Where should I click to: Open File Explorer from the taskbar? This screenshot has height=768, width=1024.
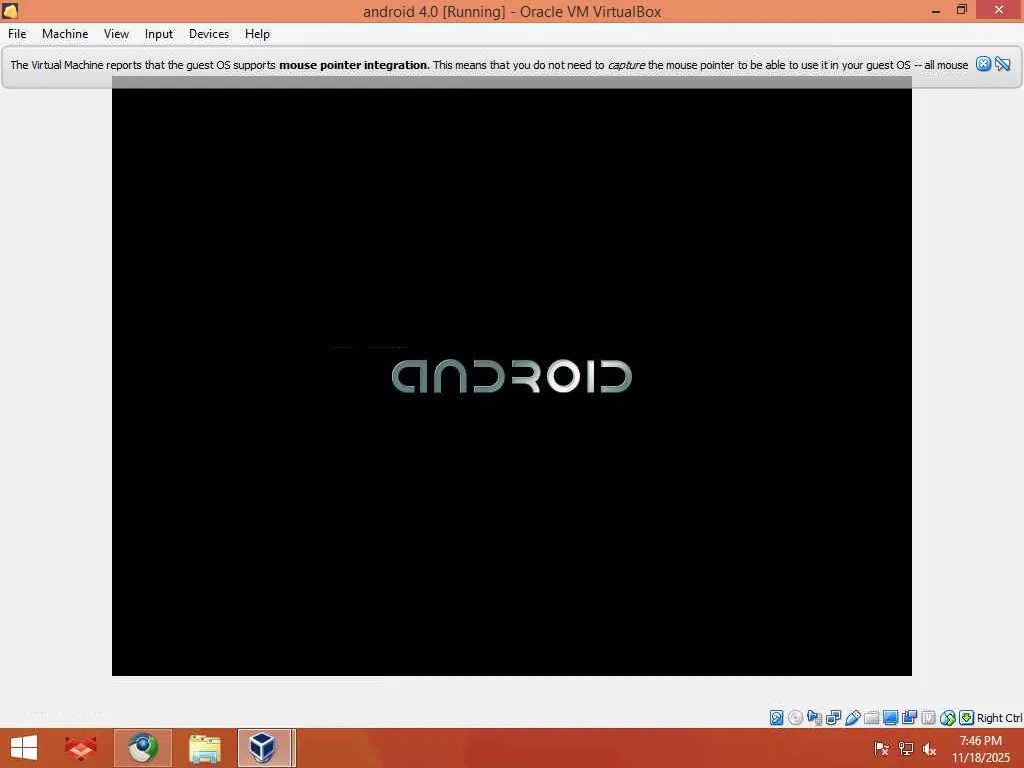(x=205, y=748)
